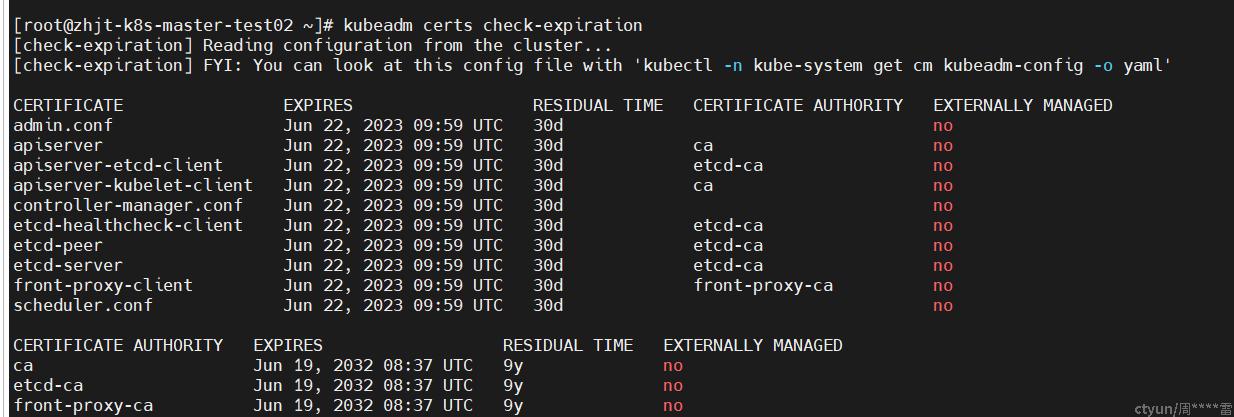Screen dimensions: 1234x417
Task: Click the front-proxy-ca authority value for front-proxy-client
Action: [x=763, y=285]
